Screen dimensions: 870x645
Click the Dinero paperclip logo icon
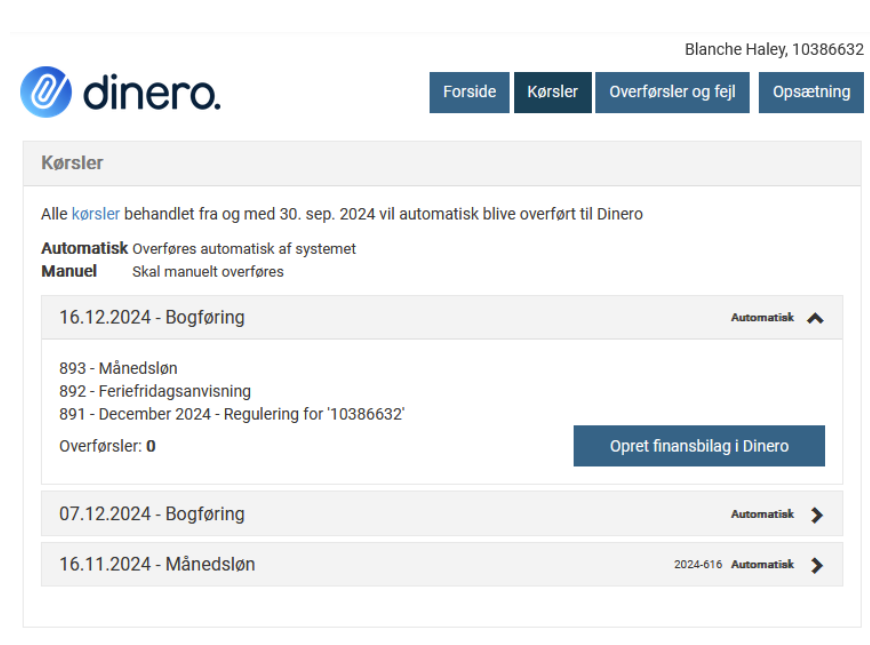[x=46, y=93]
